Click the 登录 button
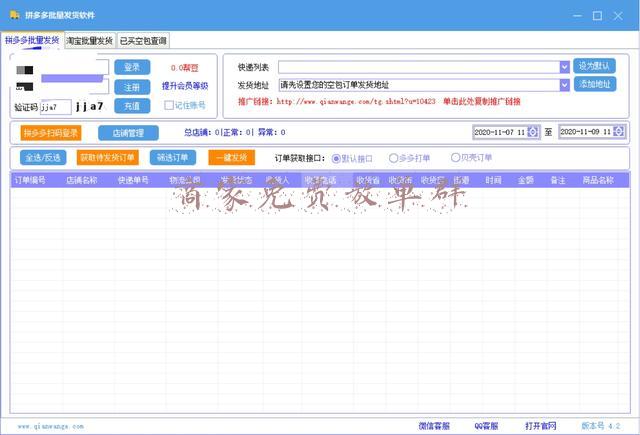 point(132,67)
